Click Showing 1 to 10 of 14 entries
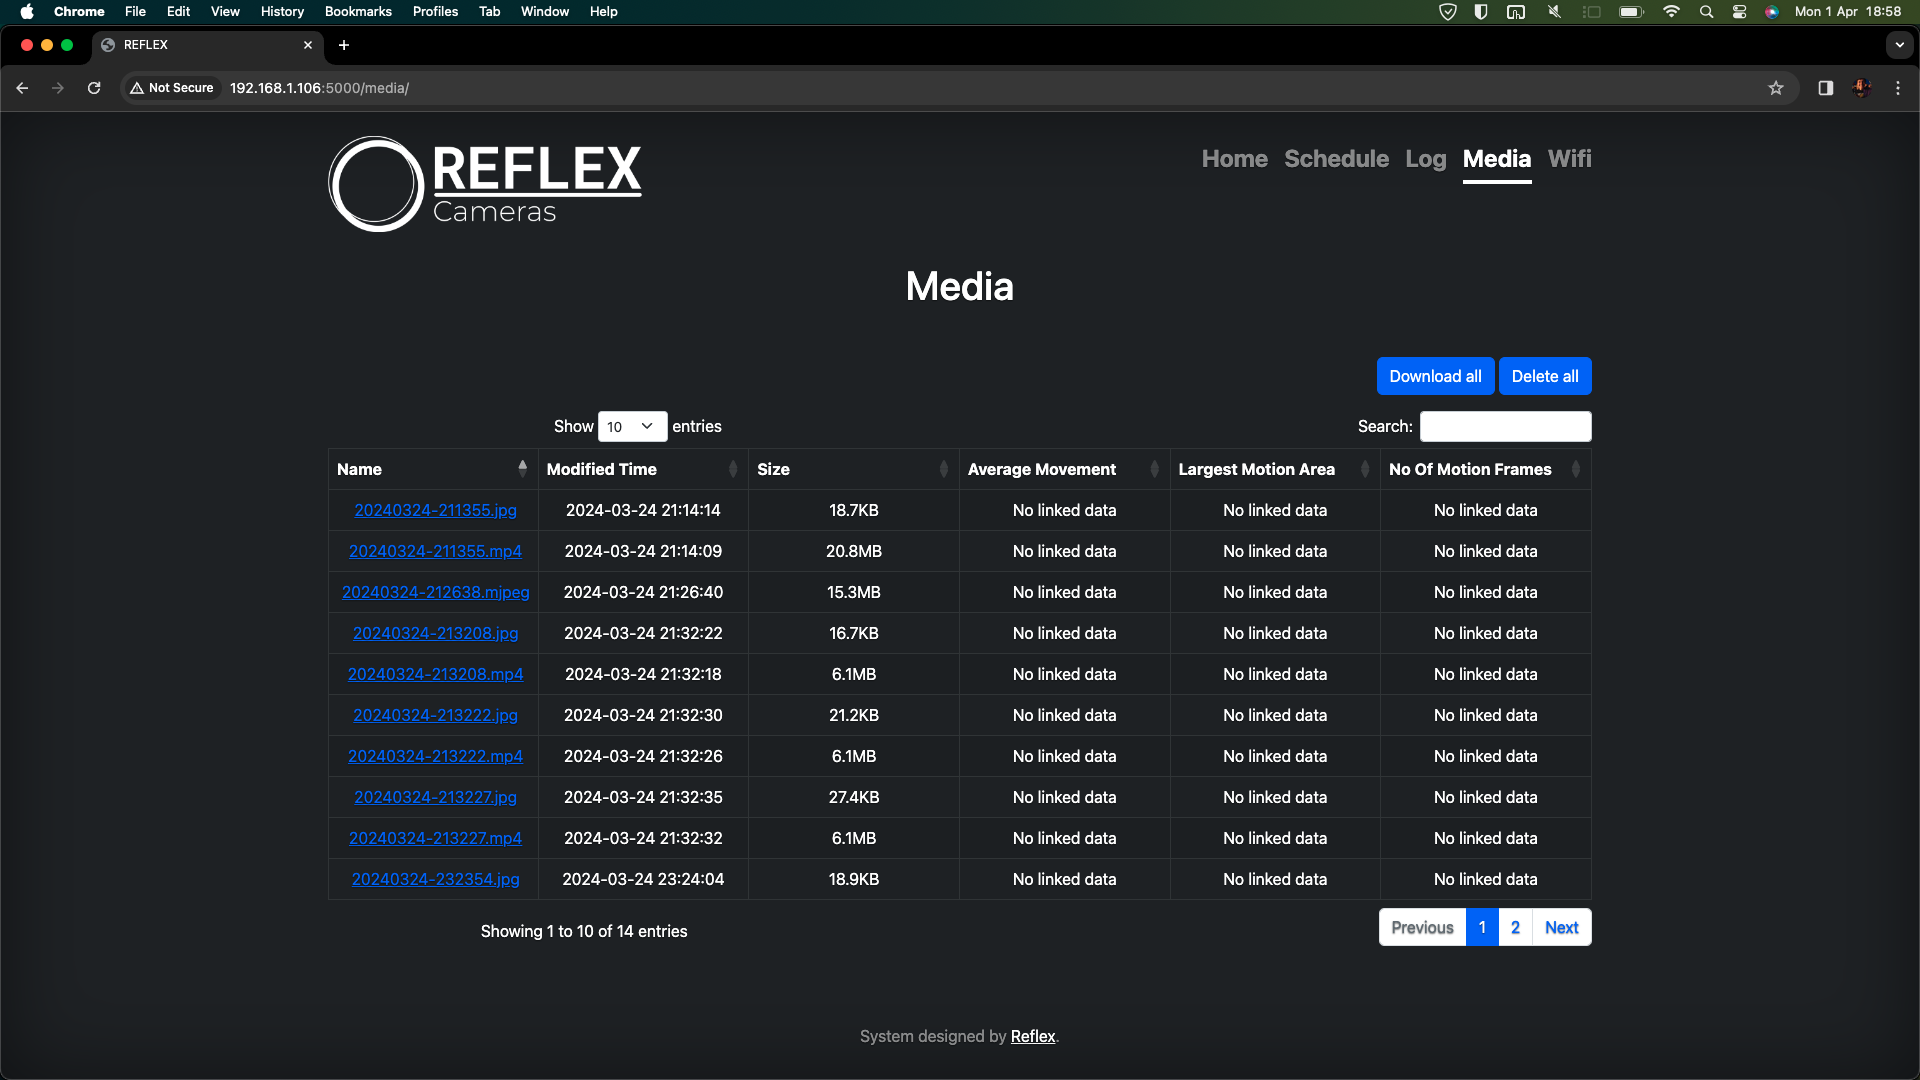 coord(584,931)
